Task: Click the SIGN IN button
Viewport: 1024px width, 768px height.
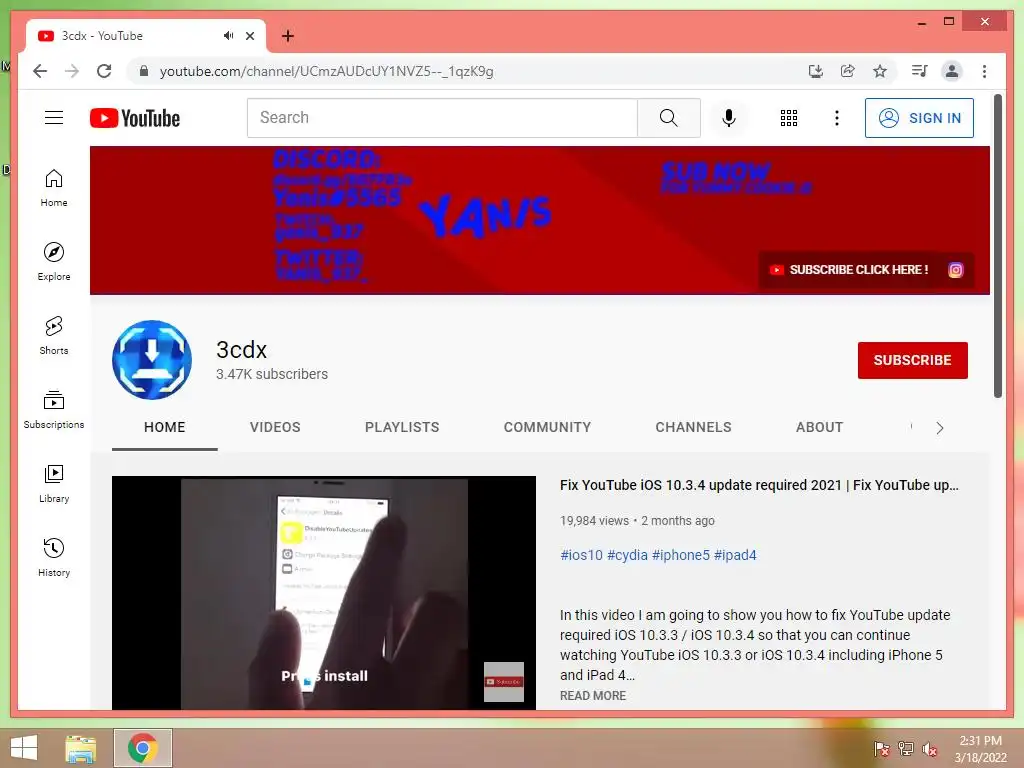Action: (x=919, y=118)
